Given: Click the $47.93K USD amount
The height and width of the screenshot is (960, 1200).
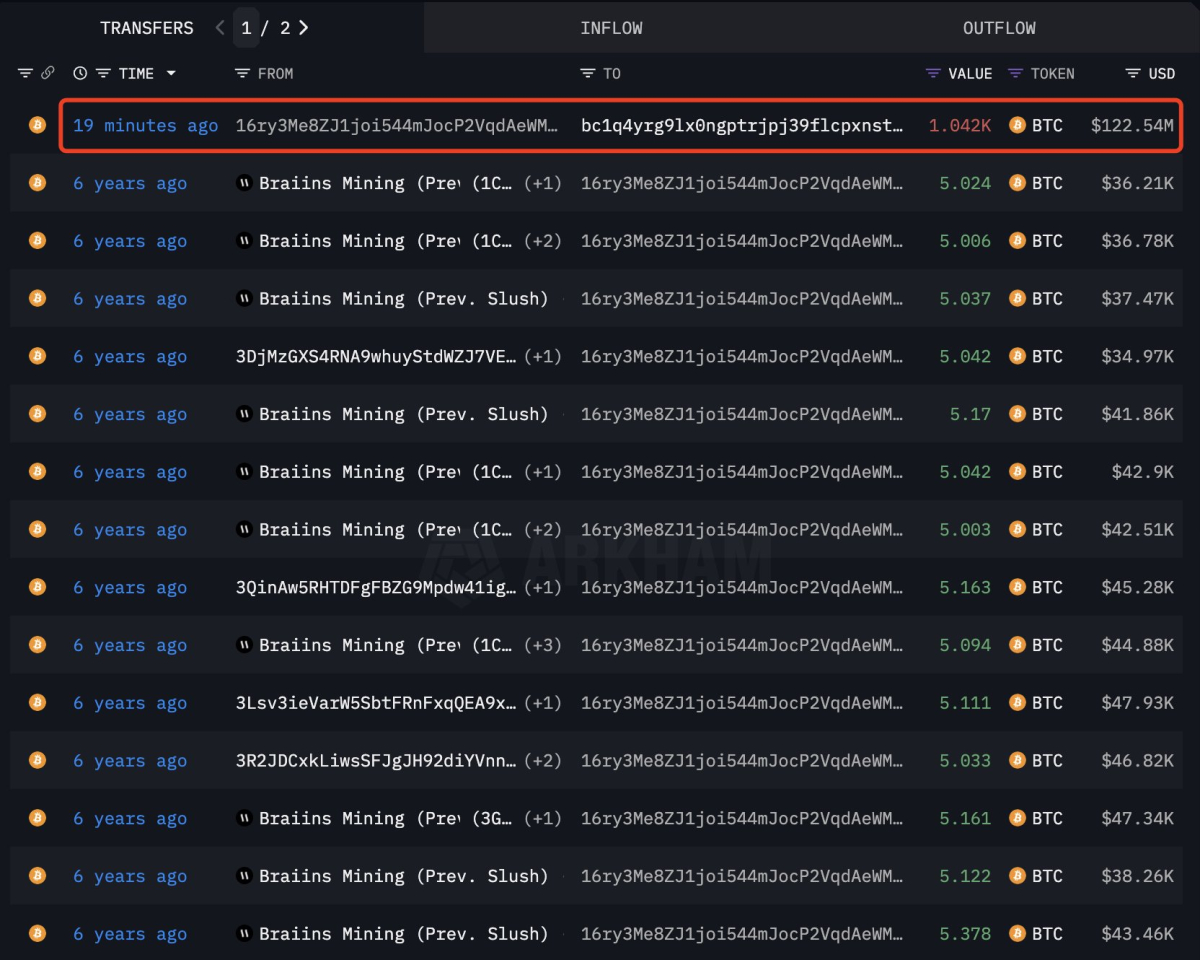Looking at the screenshot, I should point(1138,703).
